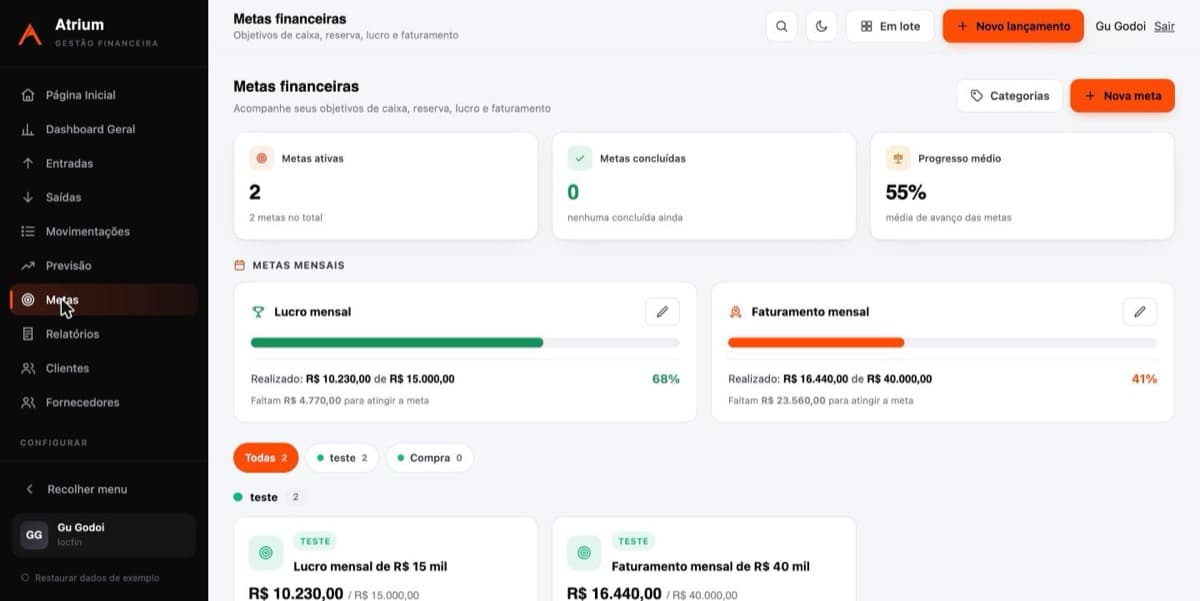Viewport: 1200px width, 601px height.
Task: Click the 68% progress value
Action: click(666, 379)
